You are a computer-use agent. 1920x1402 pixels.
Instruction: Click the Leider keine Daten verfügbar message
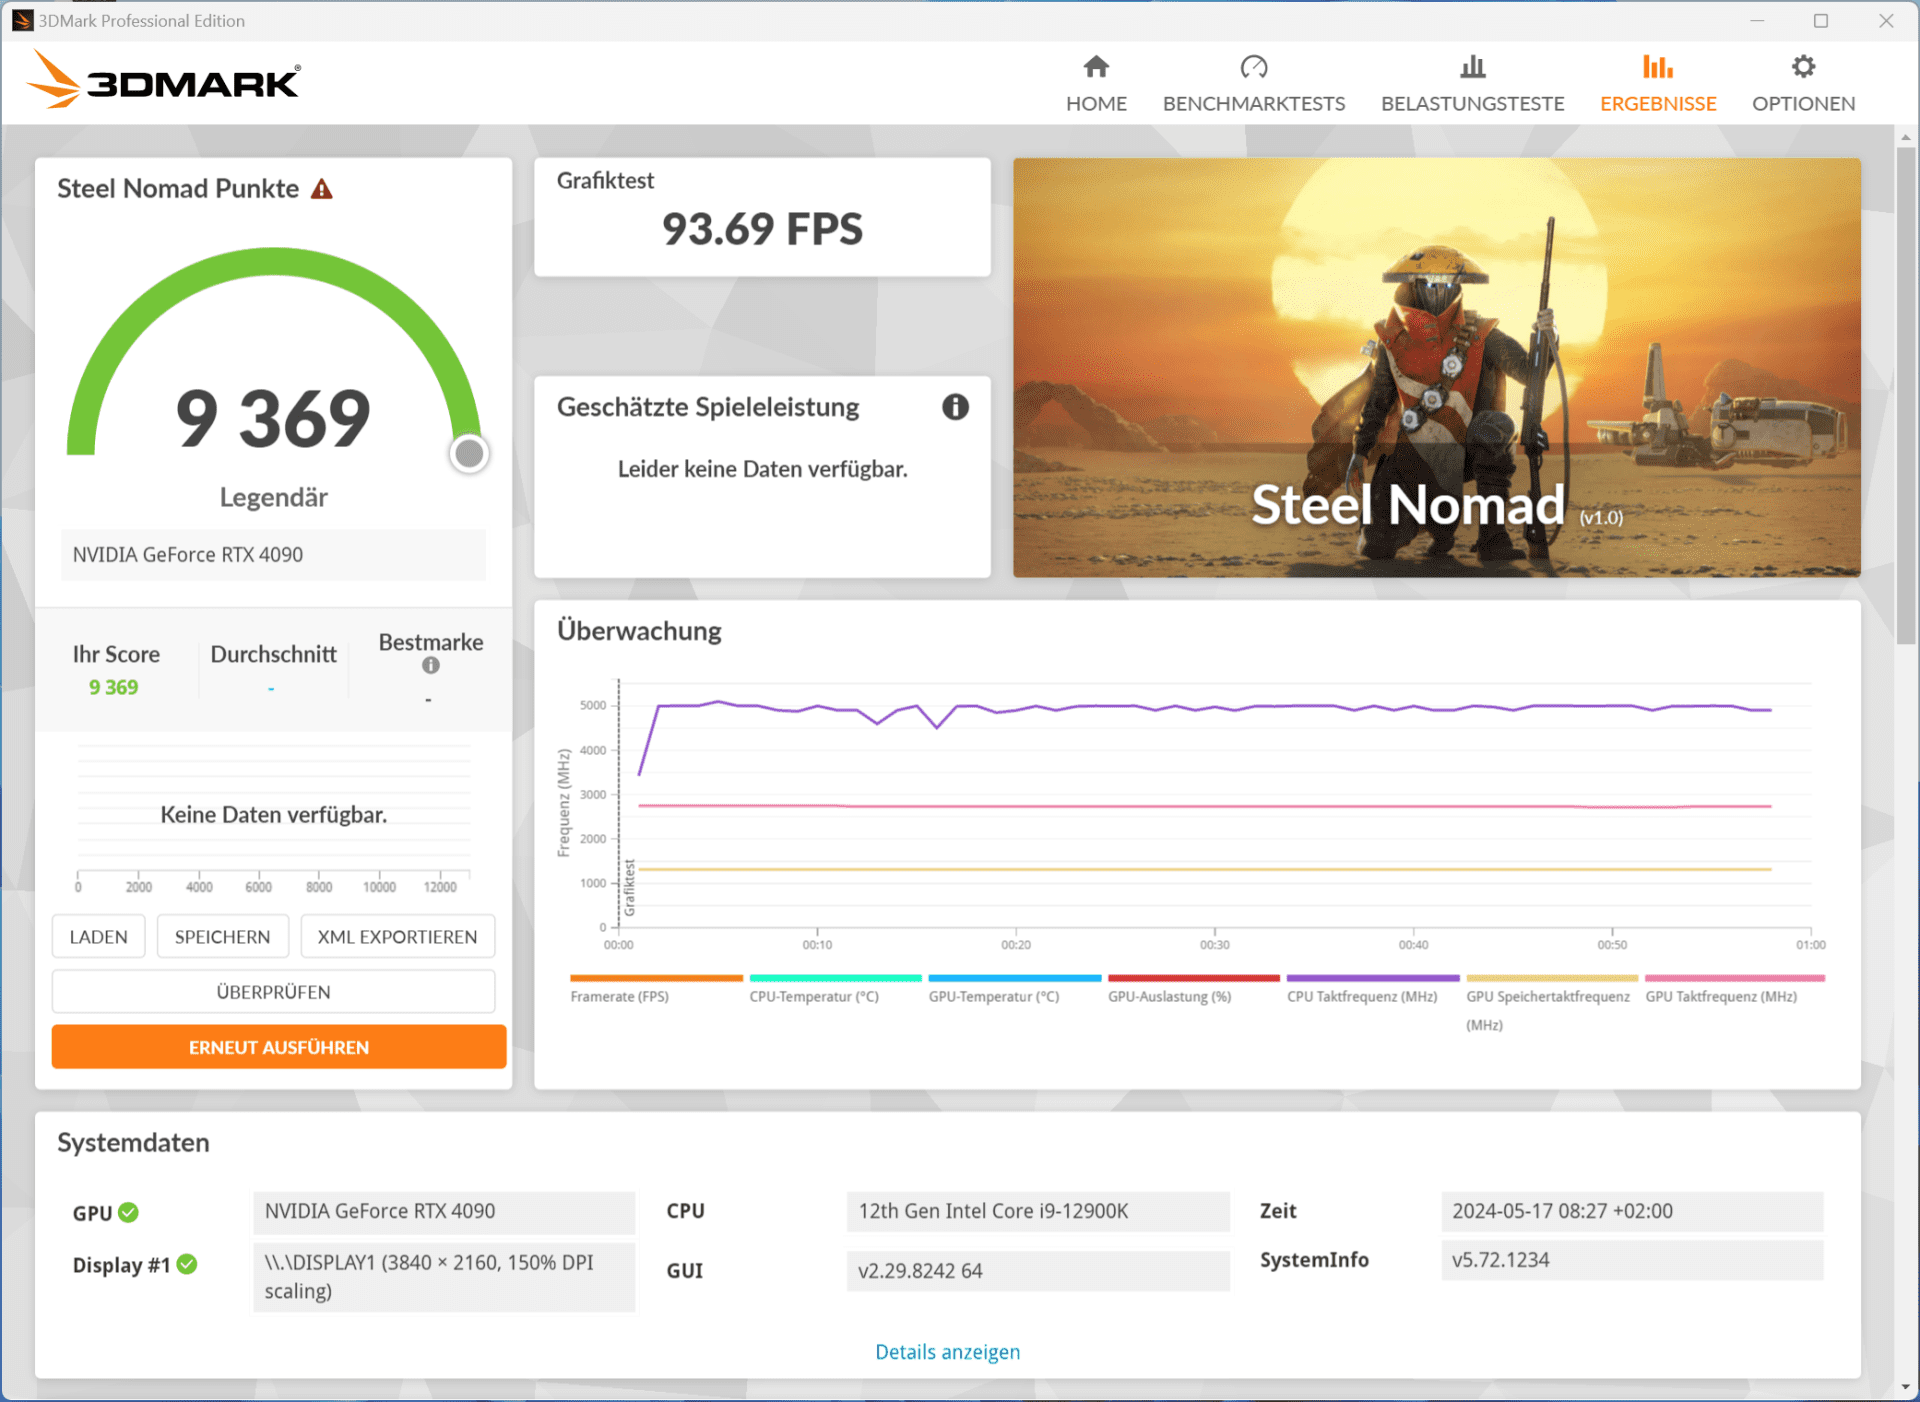(x=762, y=469)
